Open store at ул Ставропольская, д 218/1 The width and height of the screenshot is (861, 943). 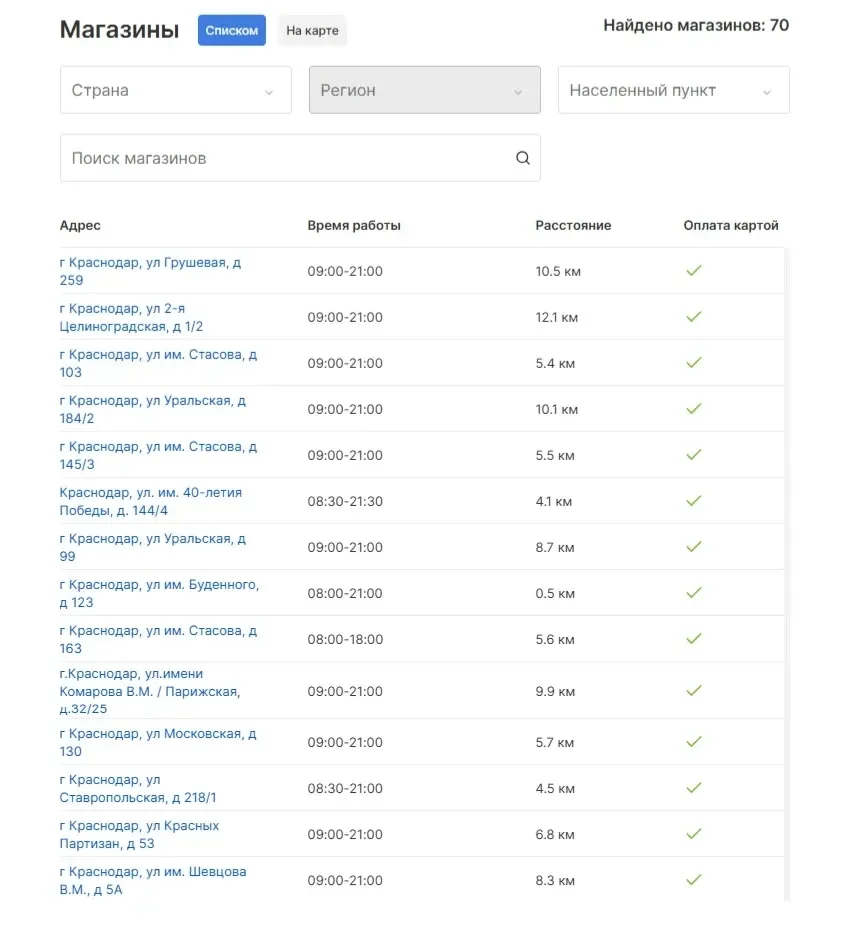point(138,788)
